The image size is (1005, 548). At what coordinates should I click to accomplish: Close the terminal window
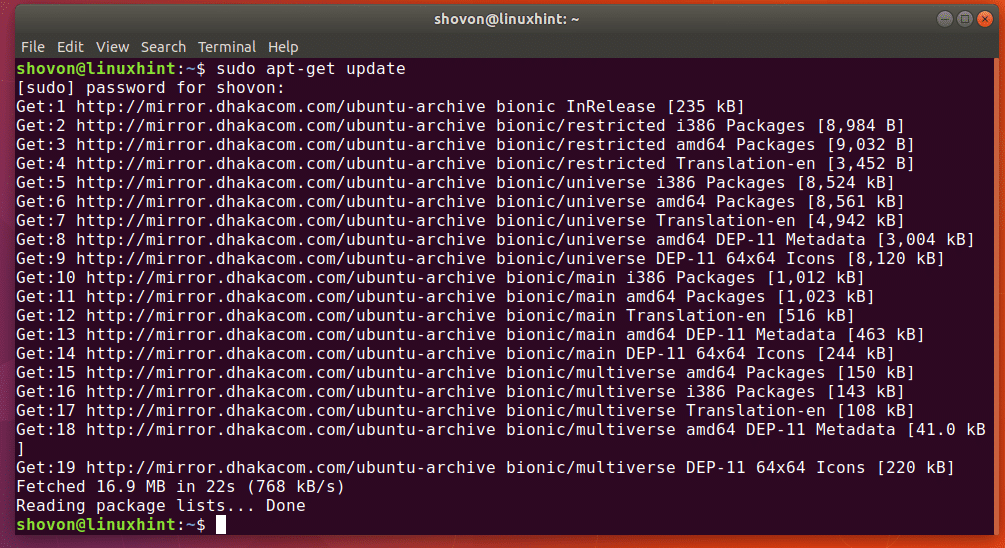click(985, 19)
